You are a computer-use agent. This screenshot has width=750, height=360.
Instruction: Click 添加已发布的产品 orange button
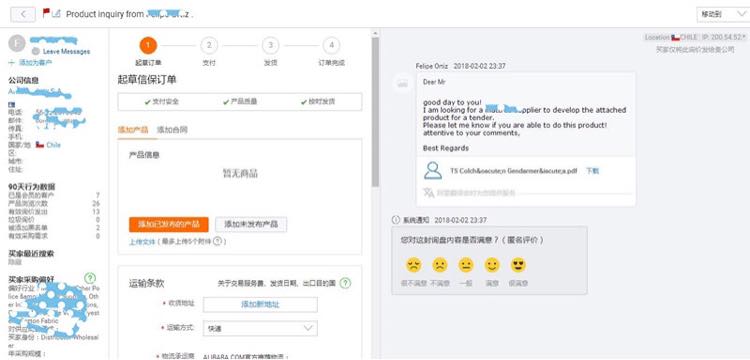coord(168,224)
